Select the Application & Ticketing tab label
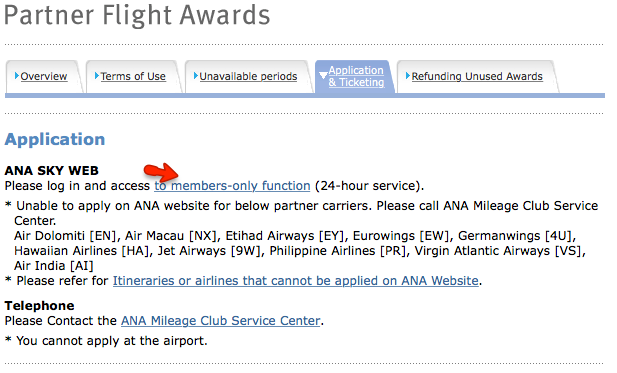The width and height of the screenshot is (617, 373). tap(356, 76)
